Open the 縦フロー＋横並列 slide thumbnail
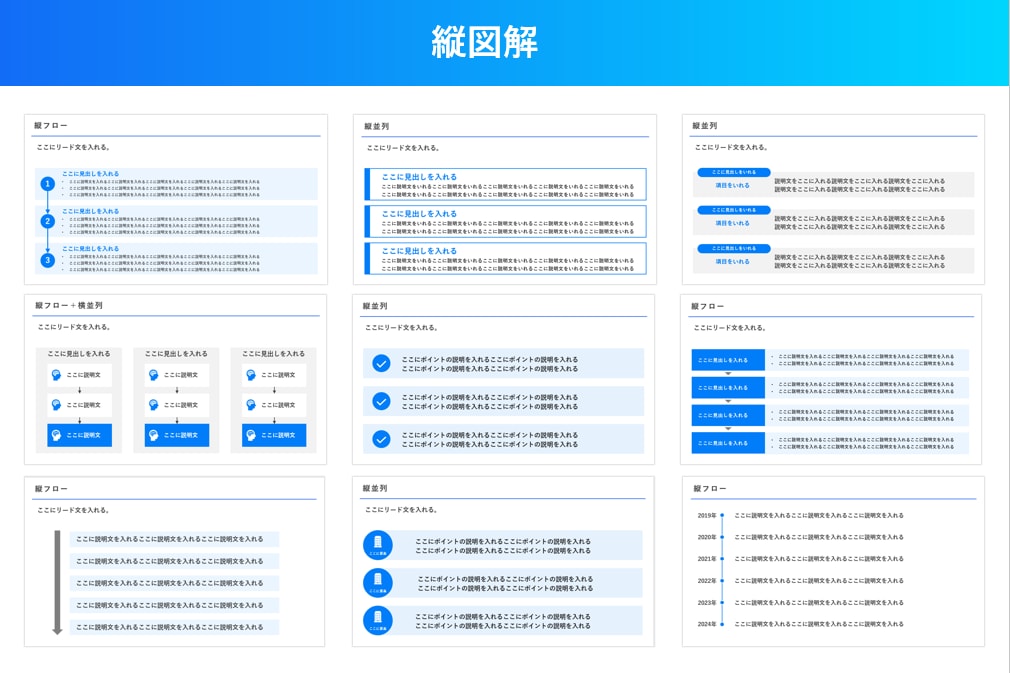 [x=176, y=379]
